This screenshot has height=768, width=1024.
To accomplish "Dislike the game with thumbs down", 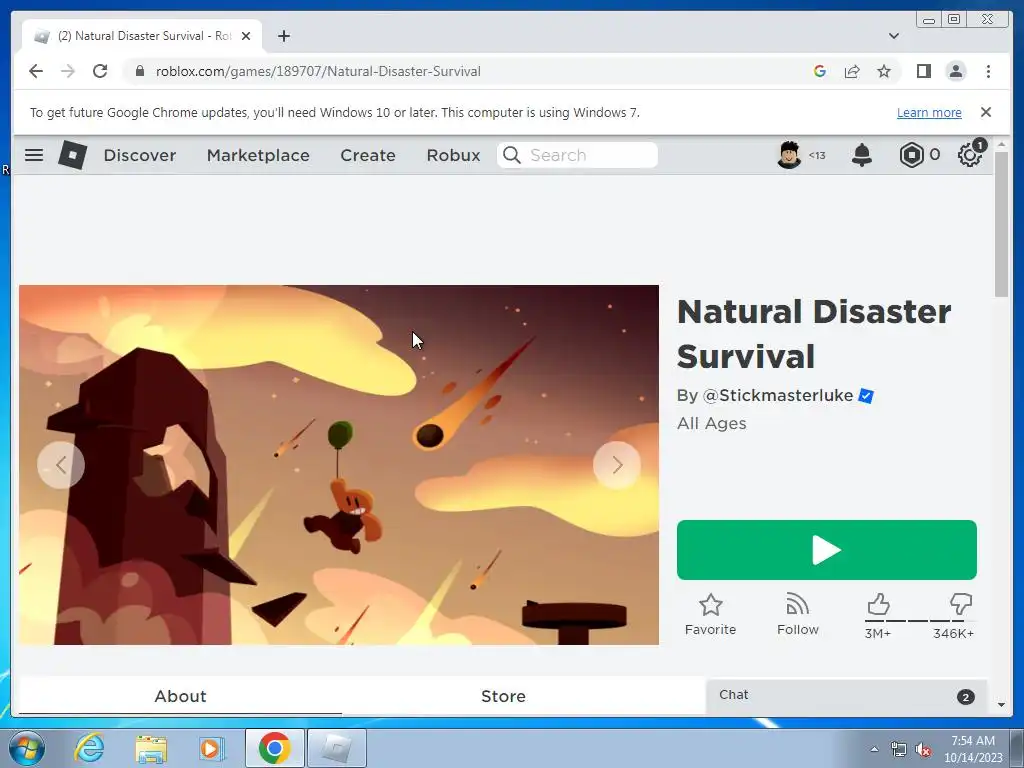I will [961, 605].
